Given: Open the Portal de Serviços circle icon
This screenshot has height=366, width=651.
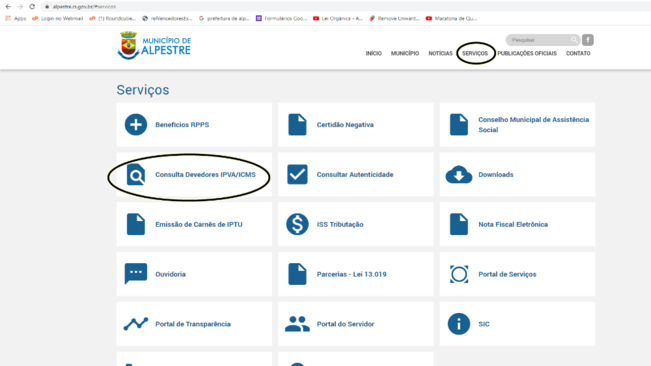Looking at the screenshot, I should click(459, 274).
